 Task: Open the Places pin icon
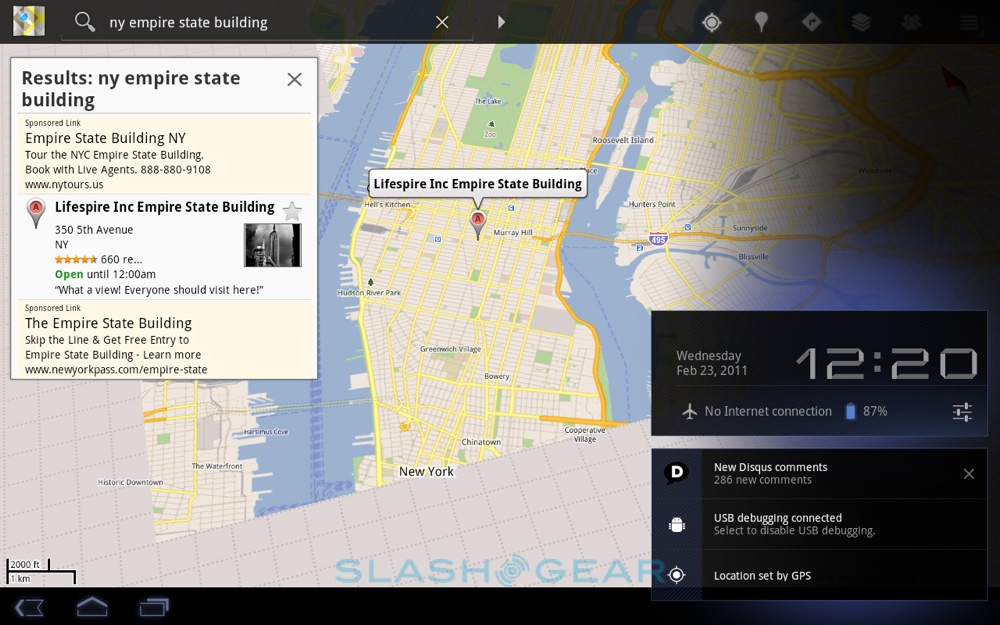(761, 22)
